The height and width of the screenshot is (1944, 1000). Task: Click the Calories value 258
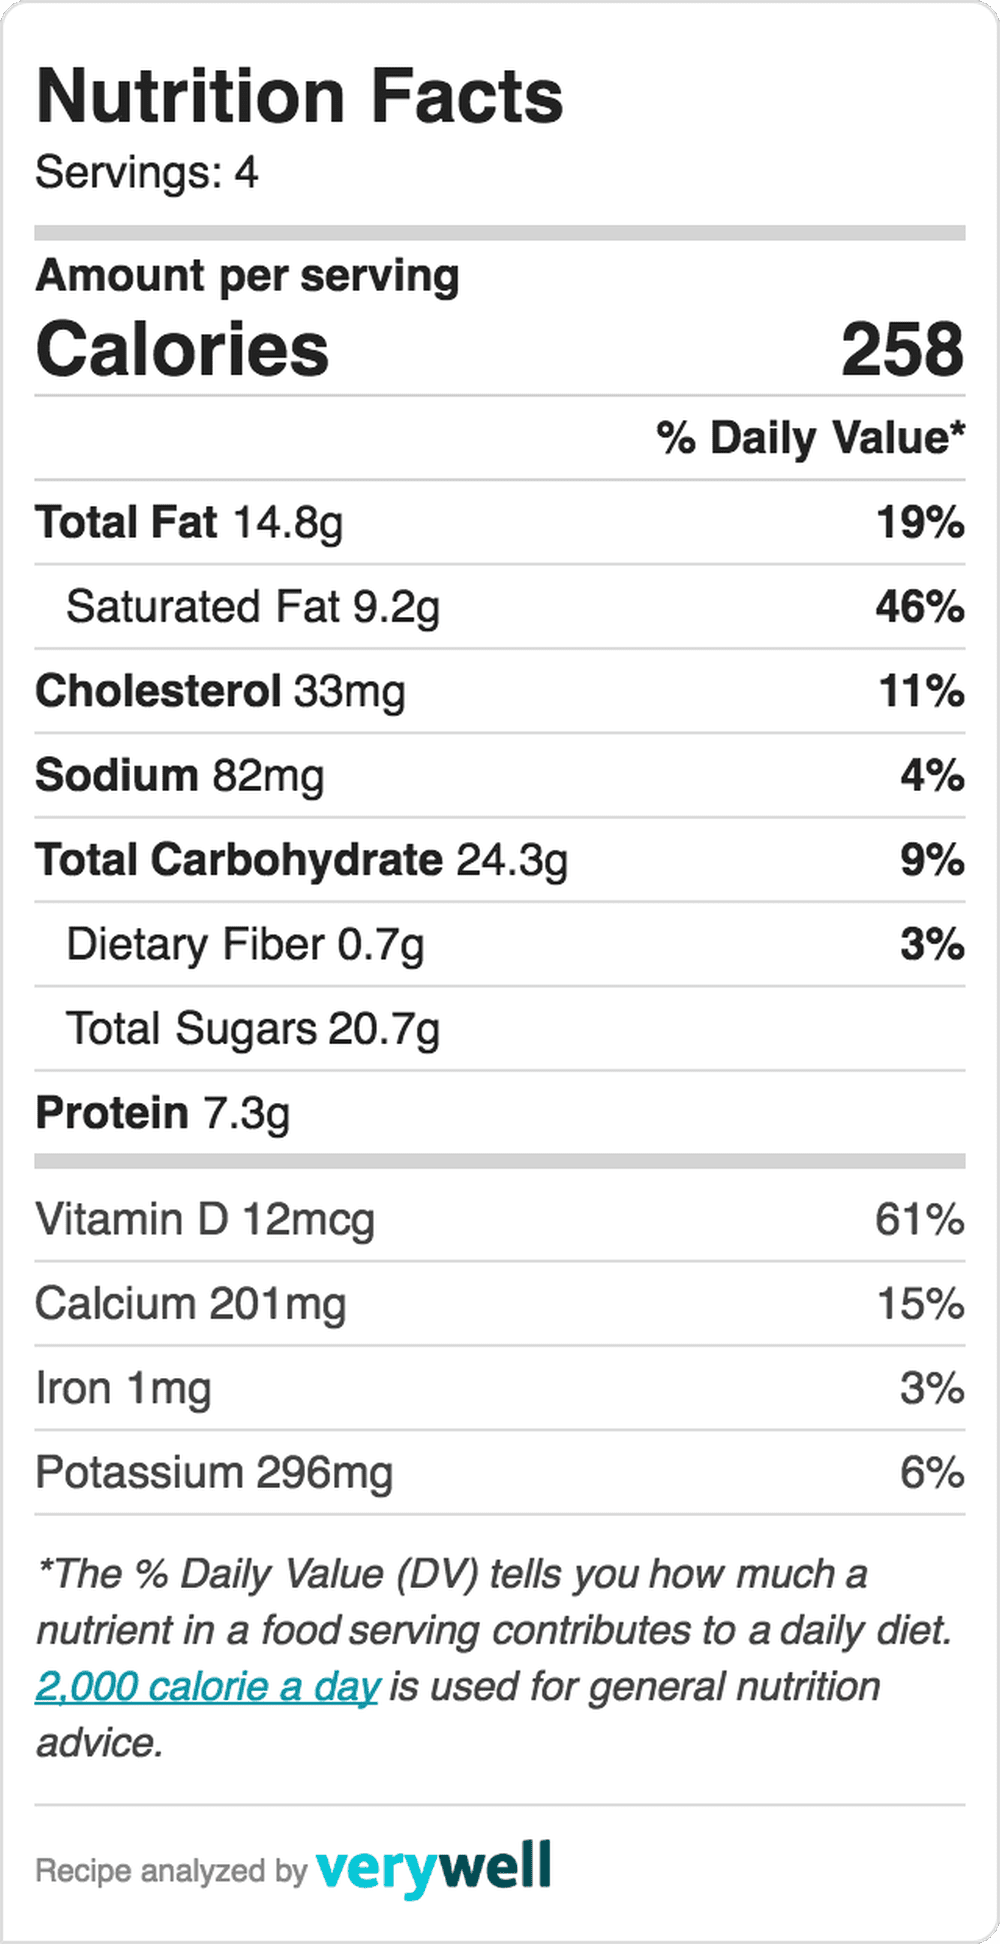tap(902, 350)
